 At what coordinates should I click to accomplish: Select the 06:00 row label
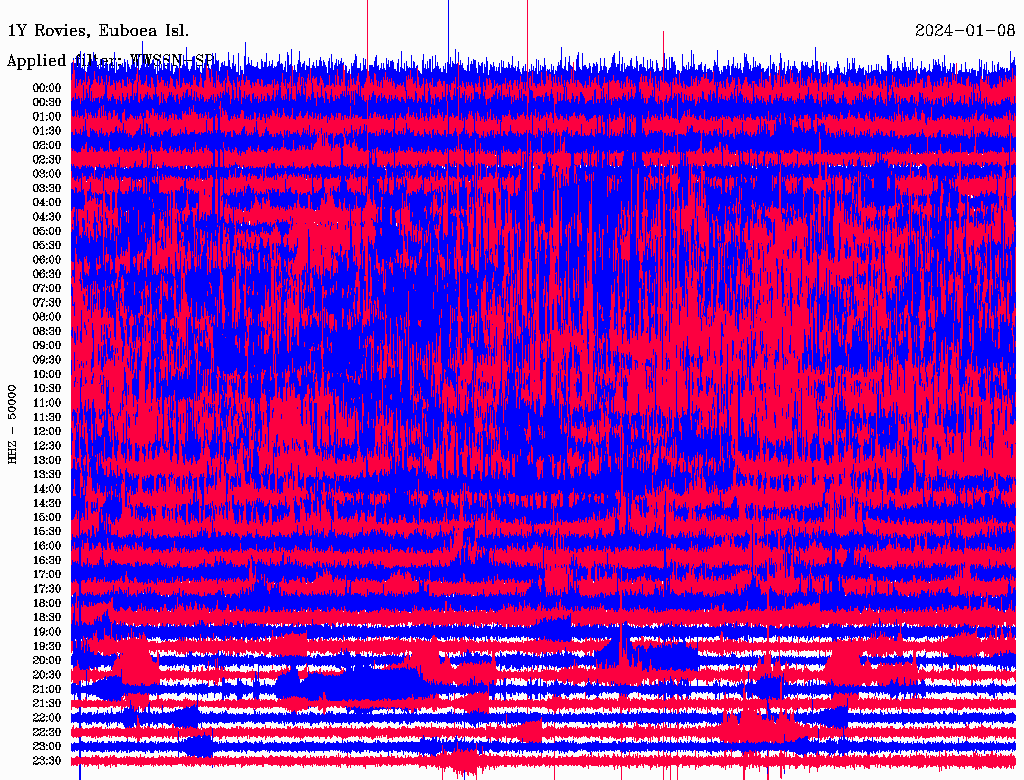[47, 260]
